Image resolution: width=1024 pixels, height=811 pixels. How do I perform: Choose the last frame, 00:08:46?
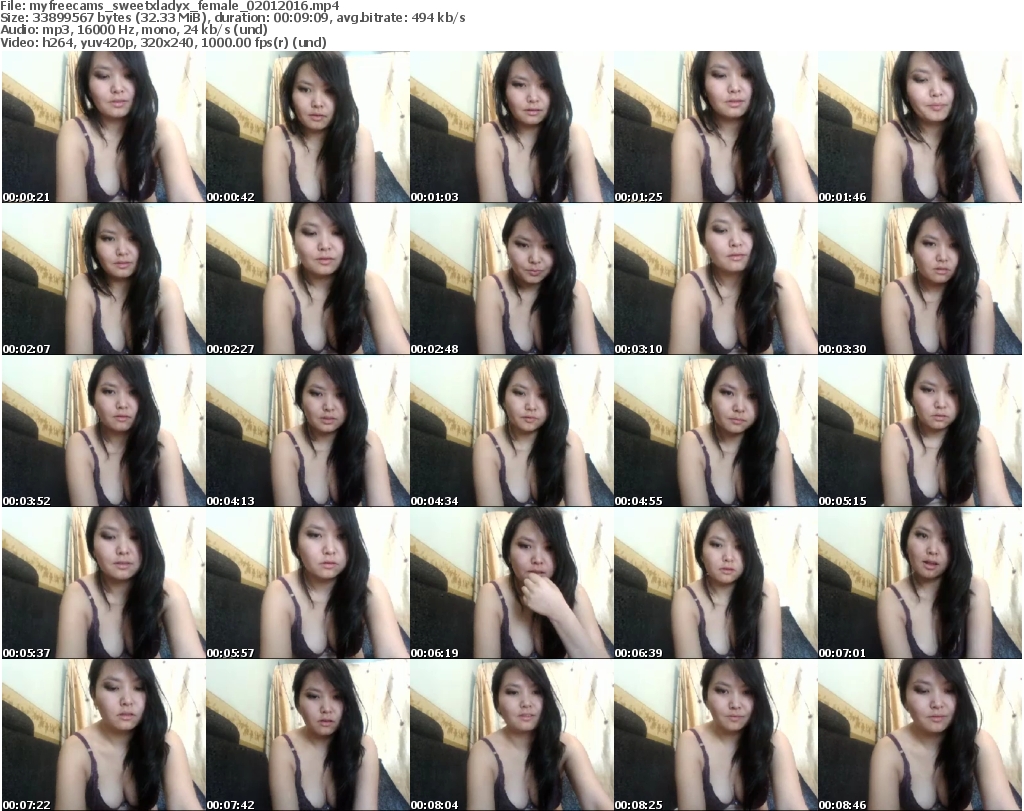click(920, 735)
